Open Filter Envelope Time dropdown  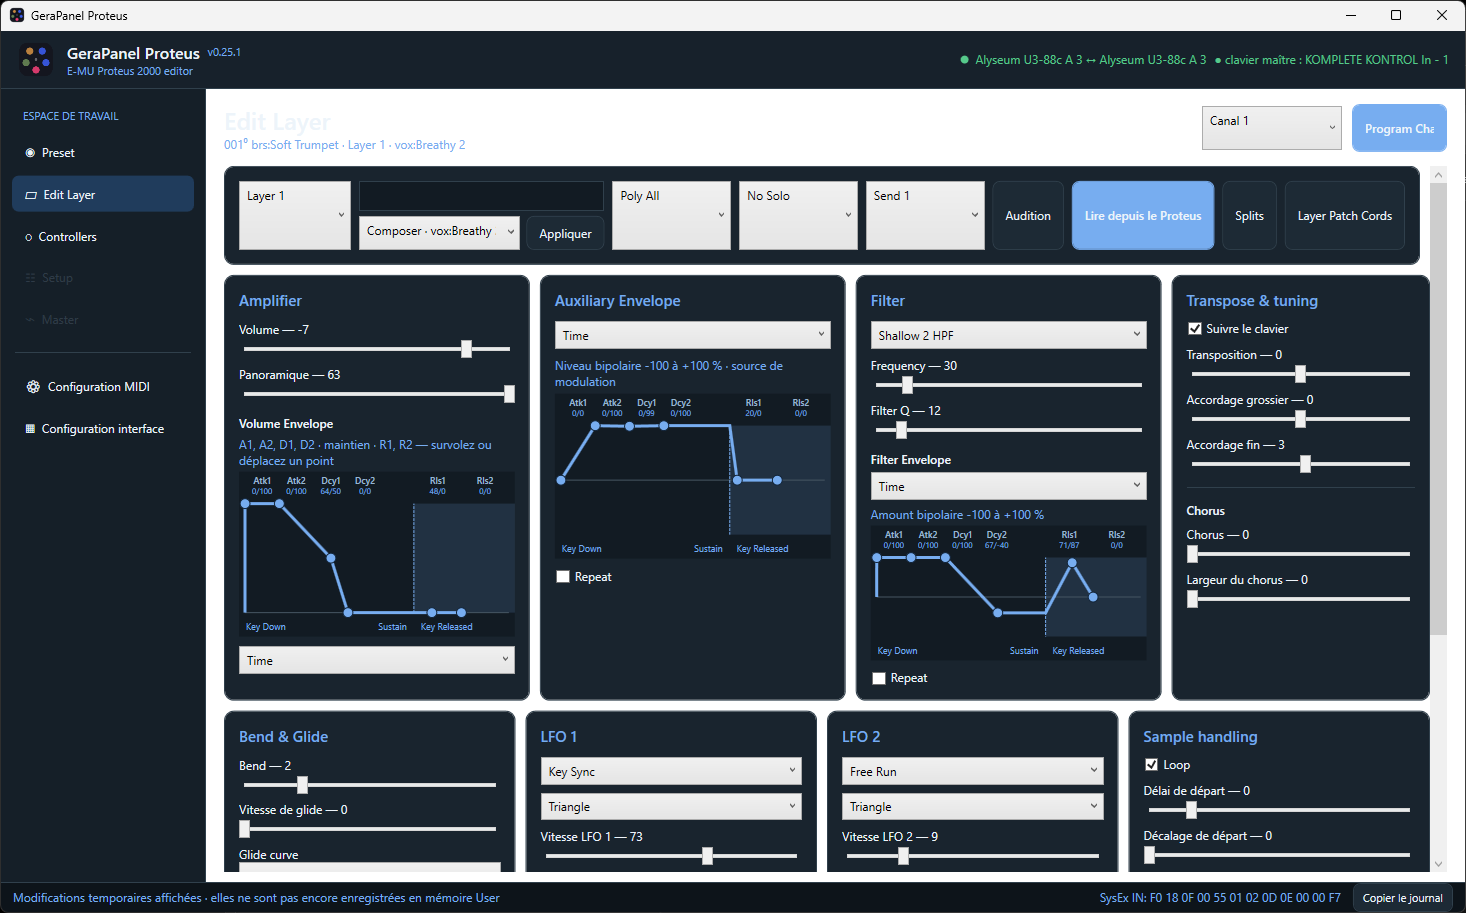click(x=1008, y=486)
